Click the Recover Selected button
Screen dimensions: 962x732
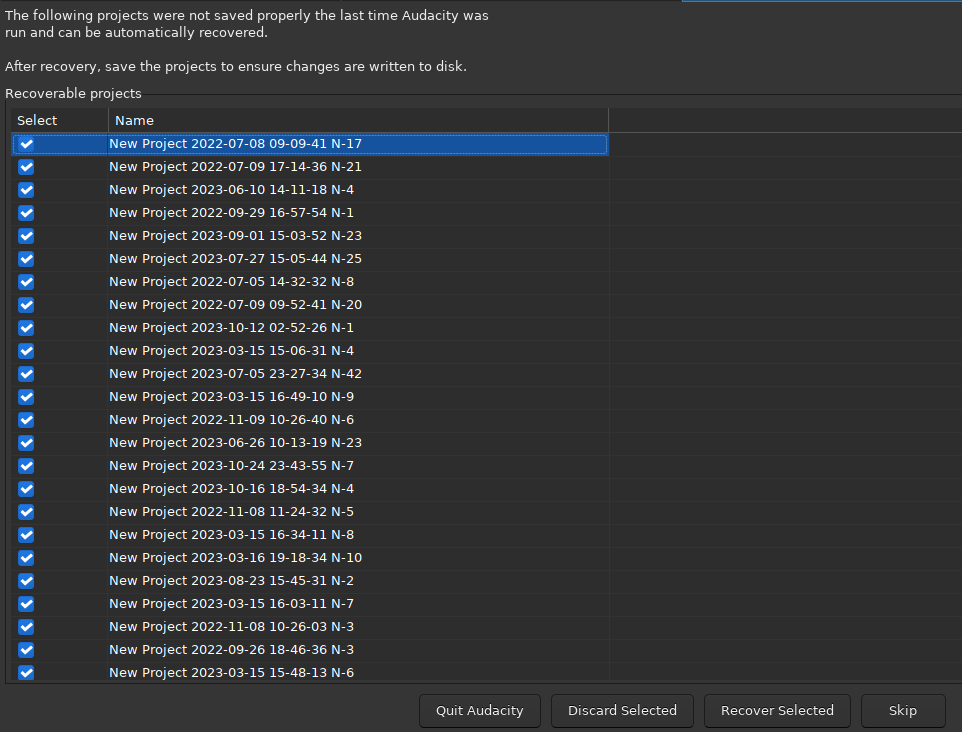pyautogui.click(x=777, y=710)
